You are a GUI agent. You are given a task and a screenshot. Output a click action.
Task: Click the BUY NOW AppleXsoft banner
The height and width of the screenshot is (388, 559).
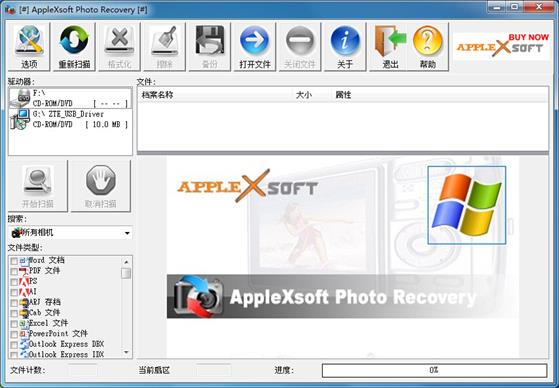[501, 47]
